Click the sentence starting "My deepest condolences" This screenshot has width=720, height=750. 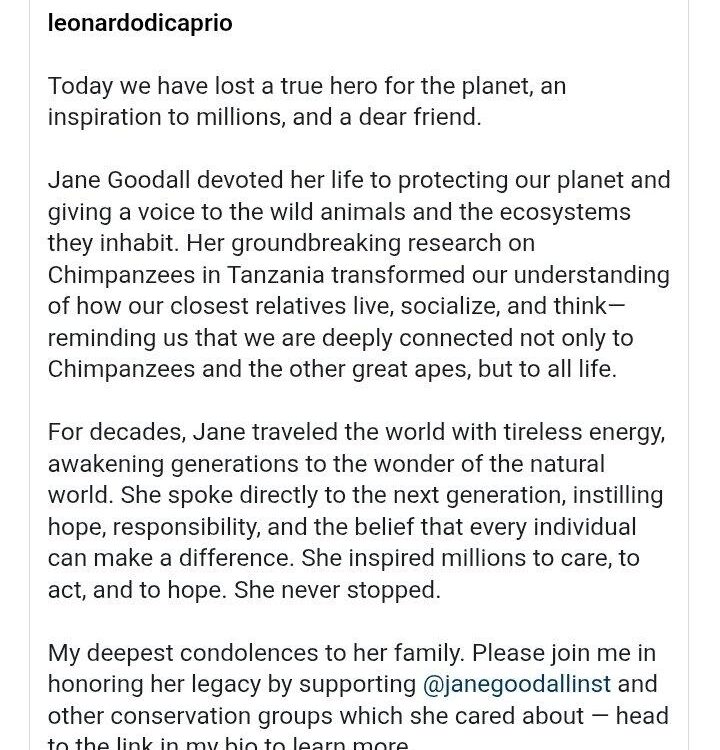pyautogui.click(x=254, y=654)
